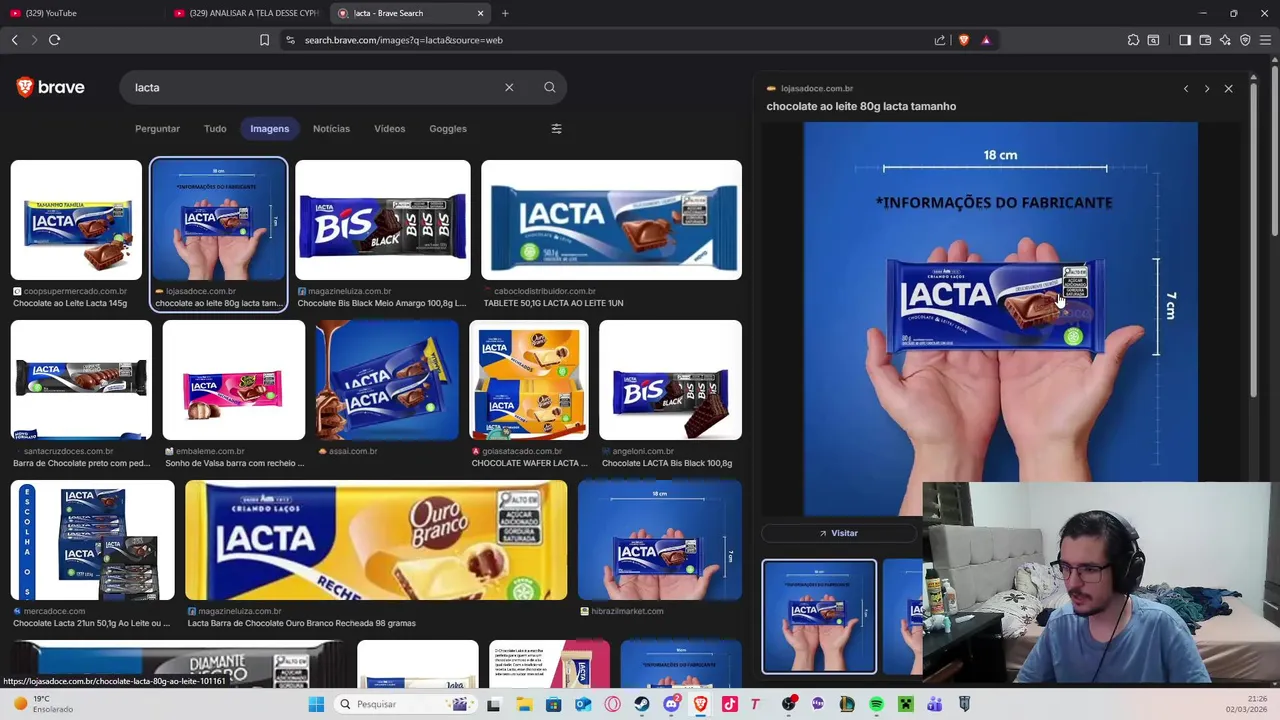Close the image preview panel
This screenshot has width=1280, height=720.
[x=1229, y=89]
